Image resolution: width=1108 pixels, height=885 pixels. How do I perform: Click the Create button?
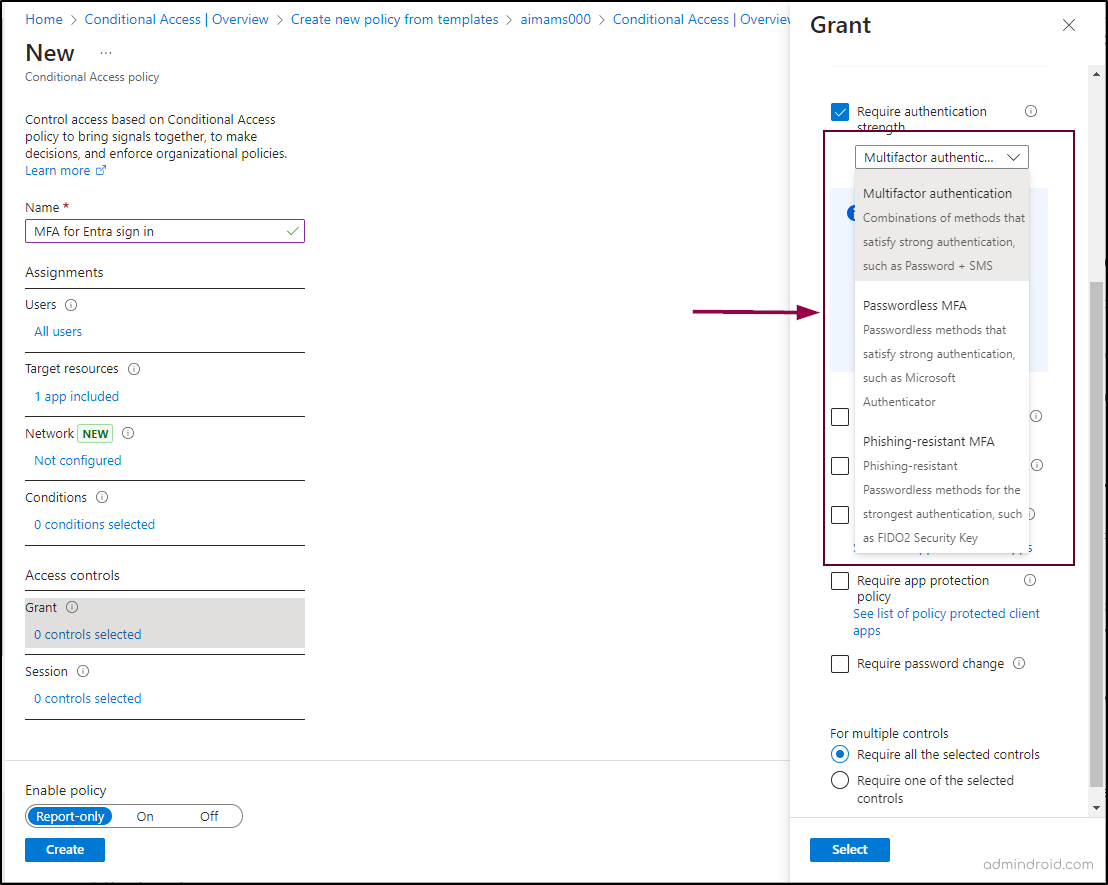point(64,849)
